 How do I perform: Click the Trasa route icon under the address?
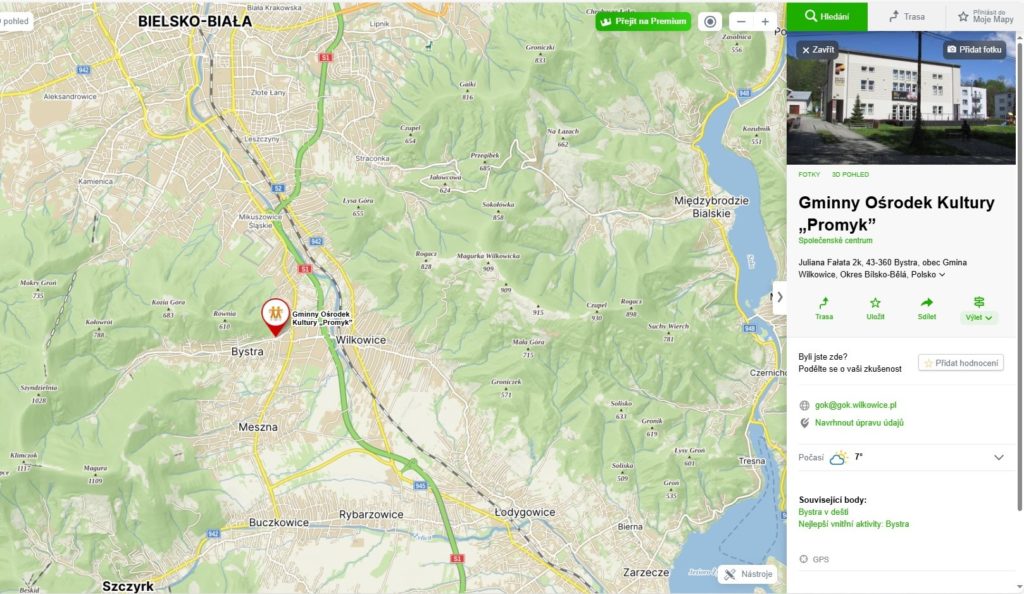pos(824,308)
